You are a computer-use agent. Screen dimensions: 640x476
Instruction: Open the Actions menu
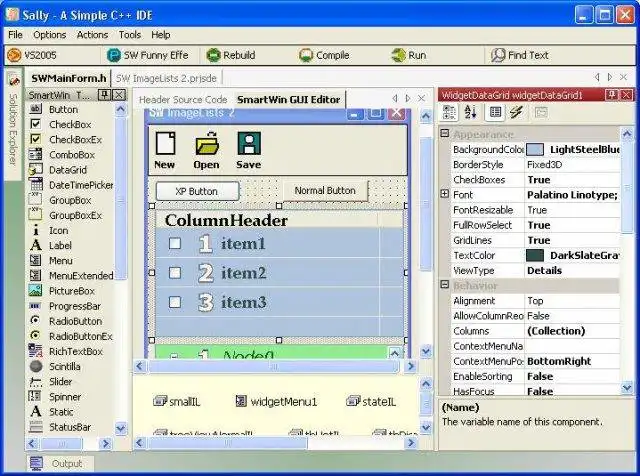click(x=92, y=35)
